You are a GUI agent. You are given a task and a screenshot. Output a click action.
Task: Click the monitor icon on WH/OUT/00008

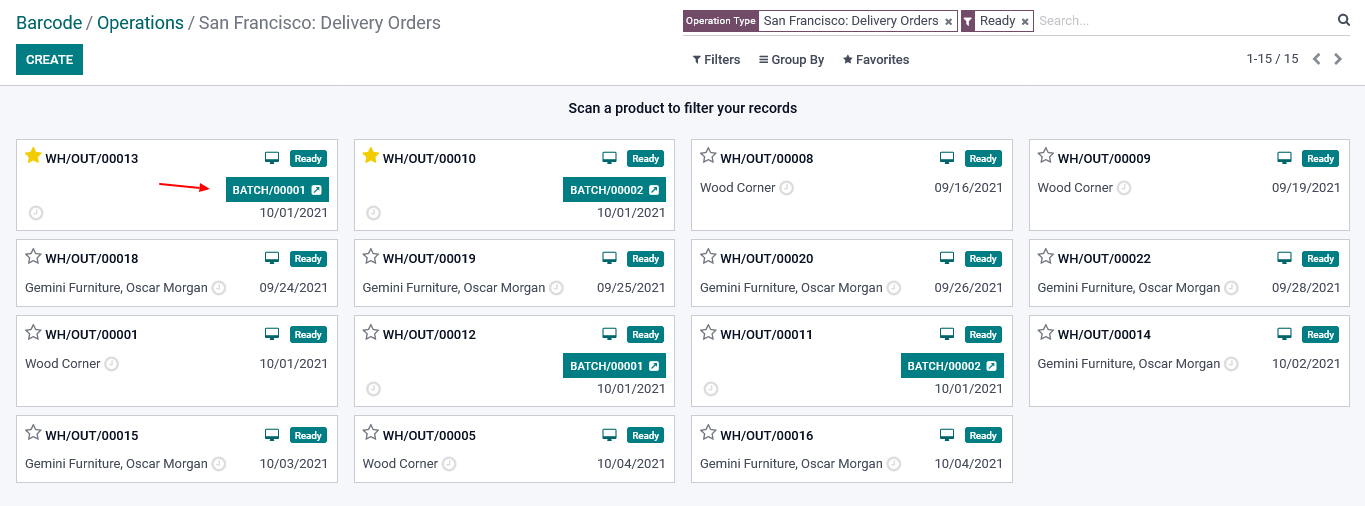tap(947, 158)
